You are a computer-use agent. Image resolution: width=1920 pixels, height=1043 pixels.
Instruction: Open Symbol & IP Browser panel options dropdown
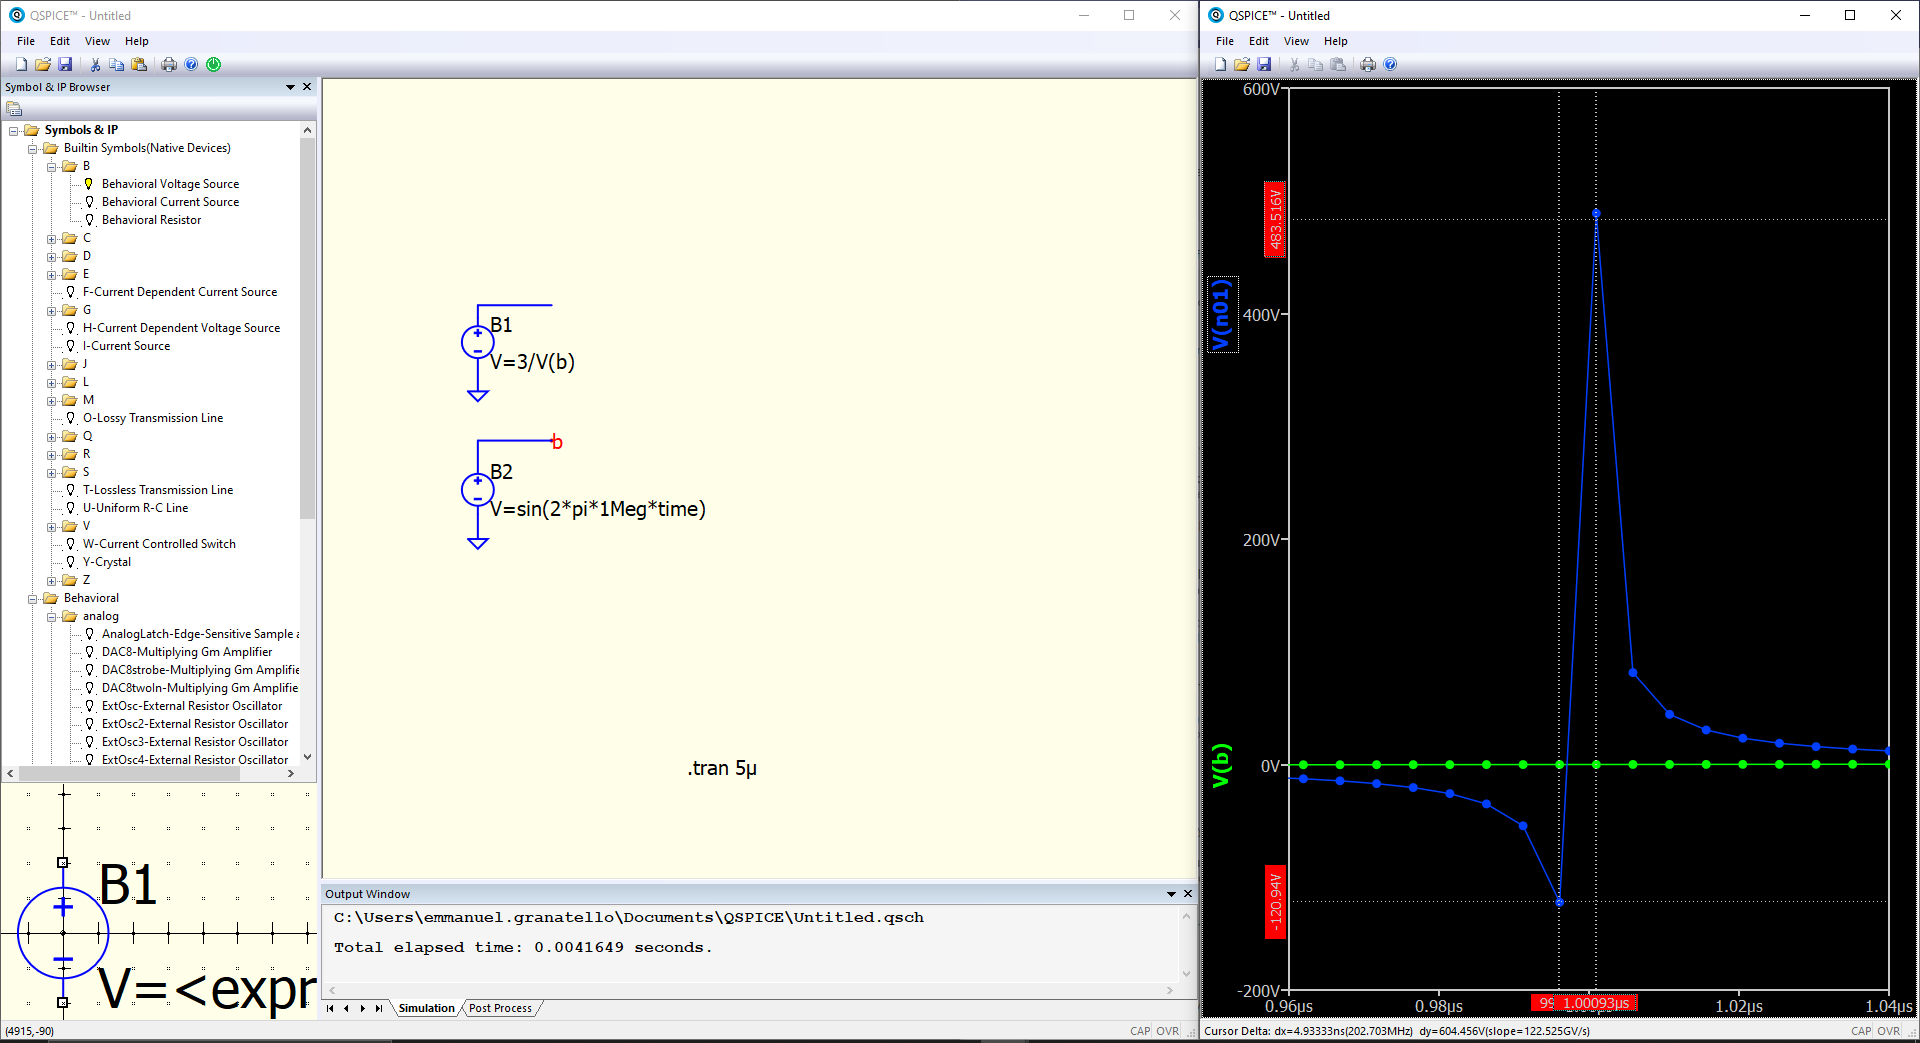(290, 87)
